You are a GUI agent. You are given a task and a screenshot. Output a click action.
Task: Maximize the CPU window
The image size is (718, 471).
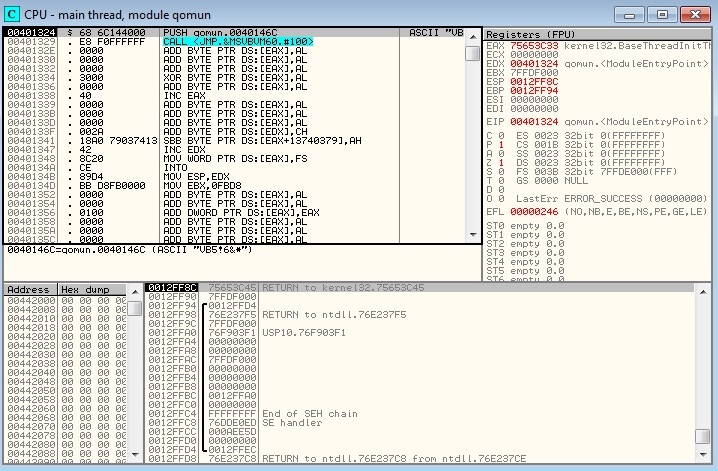[x=662, y=14]
